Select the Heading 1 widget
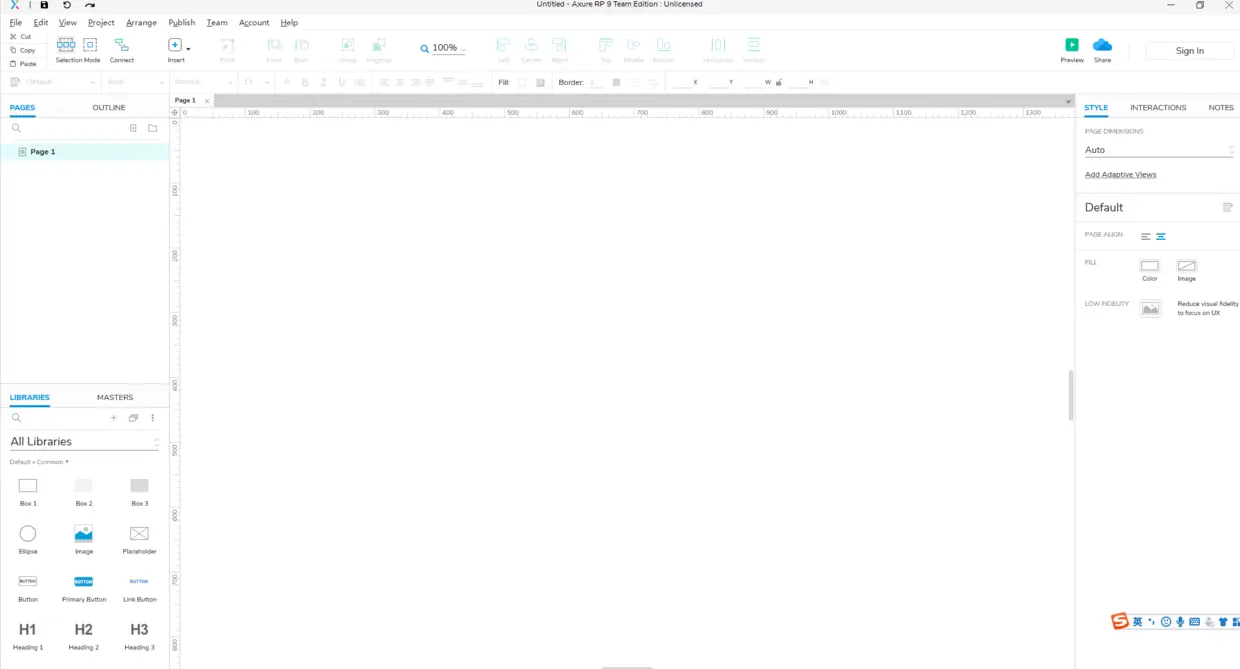The image size is (1240, 669). [x=28, y=634]
